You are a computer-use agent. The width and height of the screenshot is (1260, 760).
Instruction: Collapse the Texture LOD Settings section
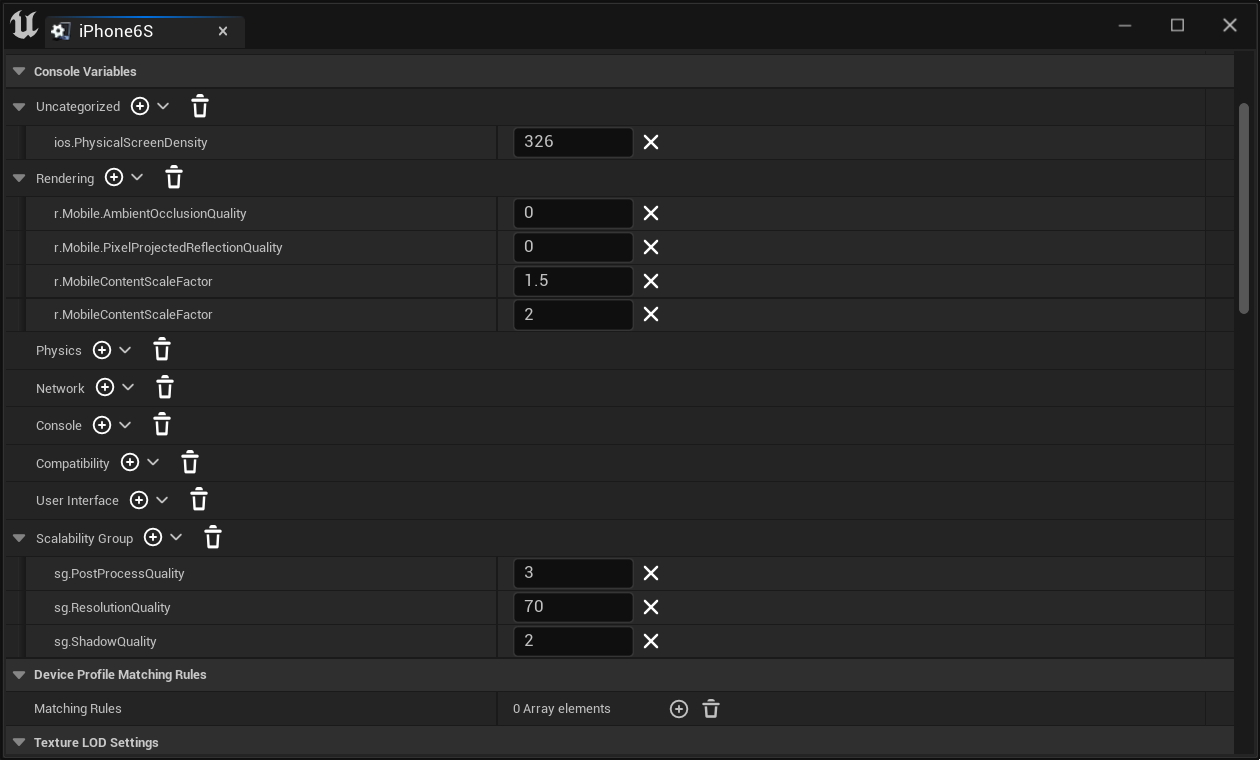[x=19, y=743]
